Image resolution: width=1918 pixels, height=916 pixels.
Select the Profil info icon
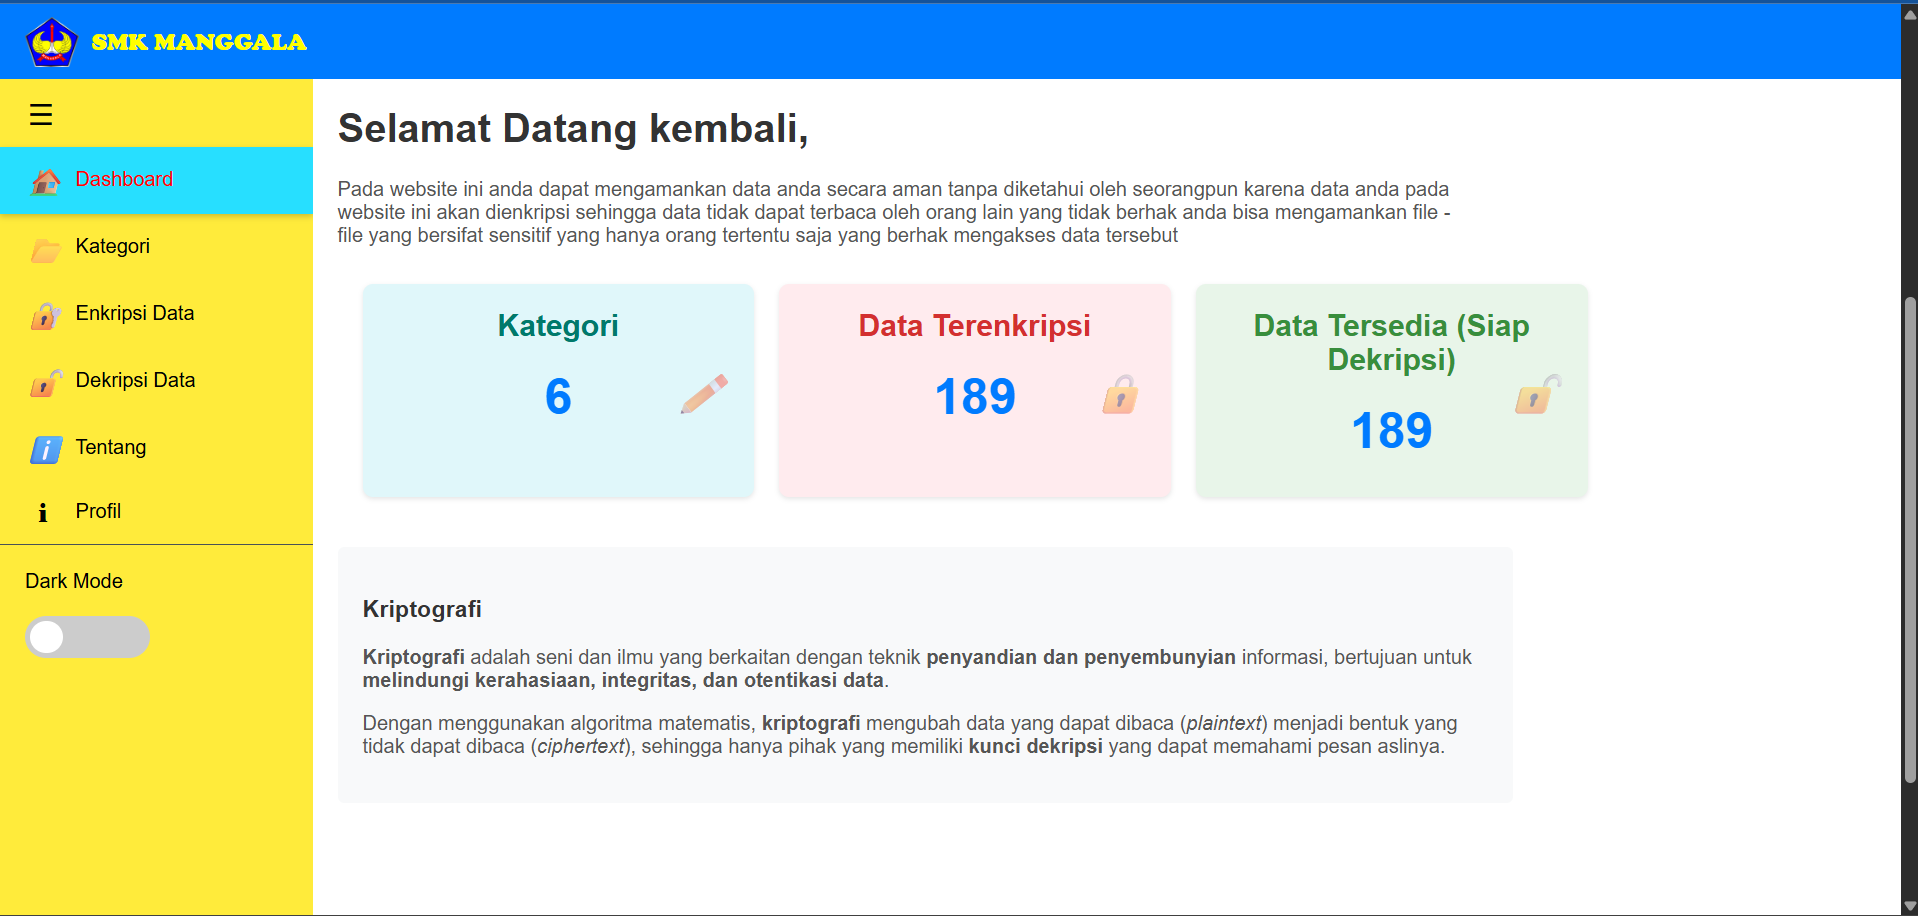click(43, 512)
